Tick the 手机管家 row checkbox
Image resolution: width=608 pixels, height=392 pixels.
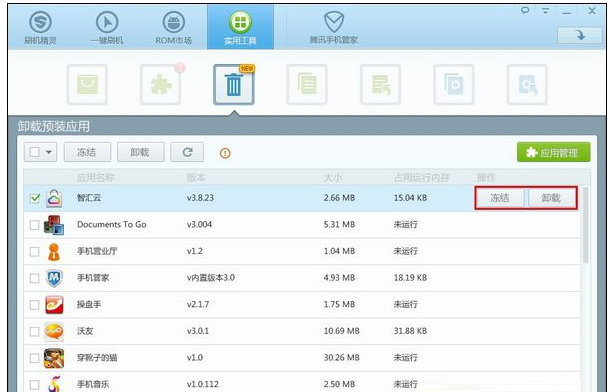click(35, 278)
